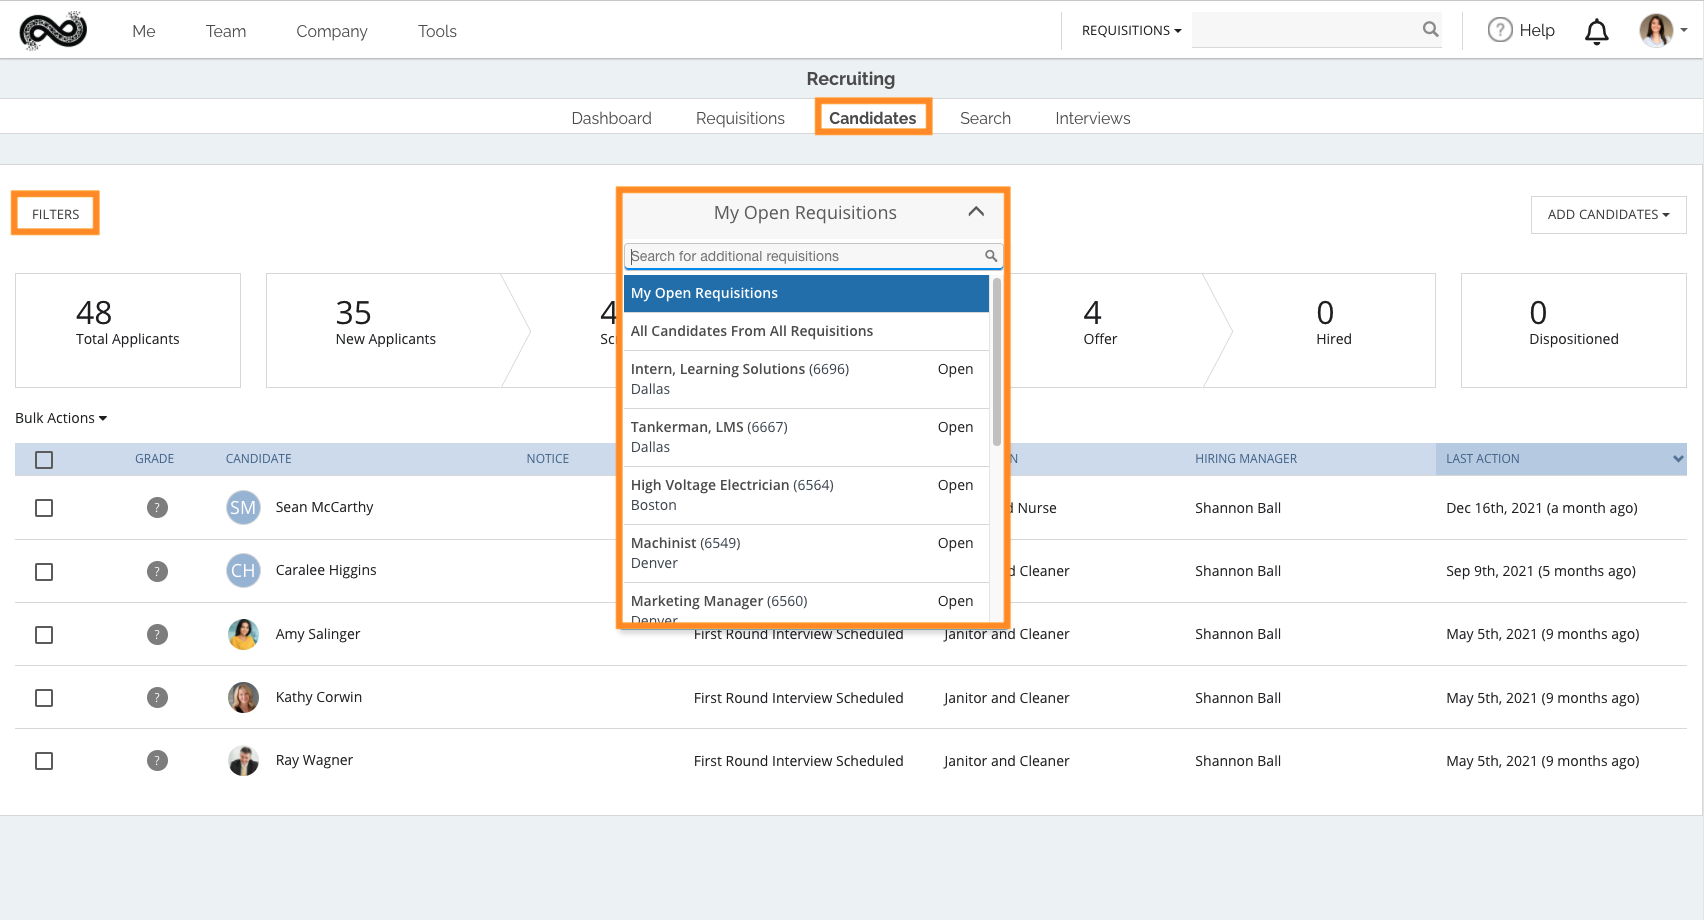The image size is (1704, 920).
Task: Open the Add Candidates dropdown
Action: click(1608, 215)
